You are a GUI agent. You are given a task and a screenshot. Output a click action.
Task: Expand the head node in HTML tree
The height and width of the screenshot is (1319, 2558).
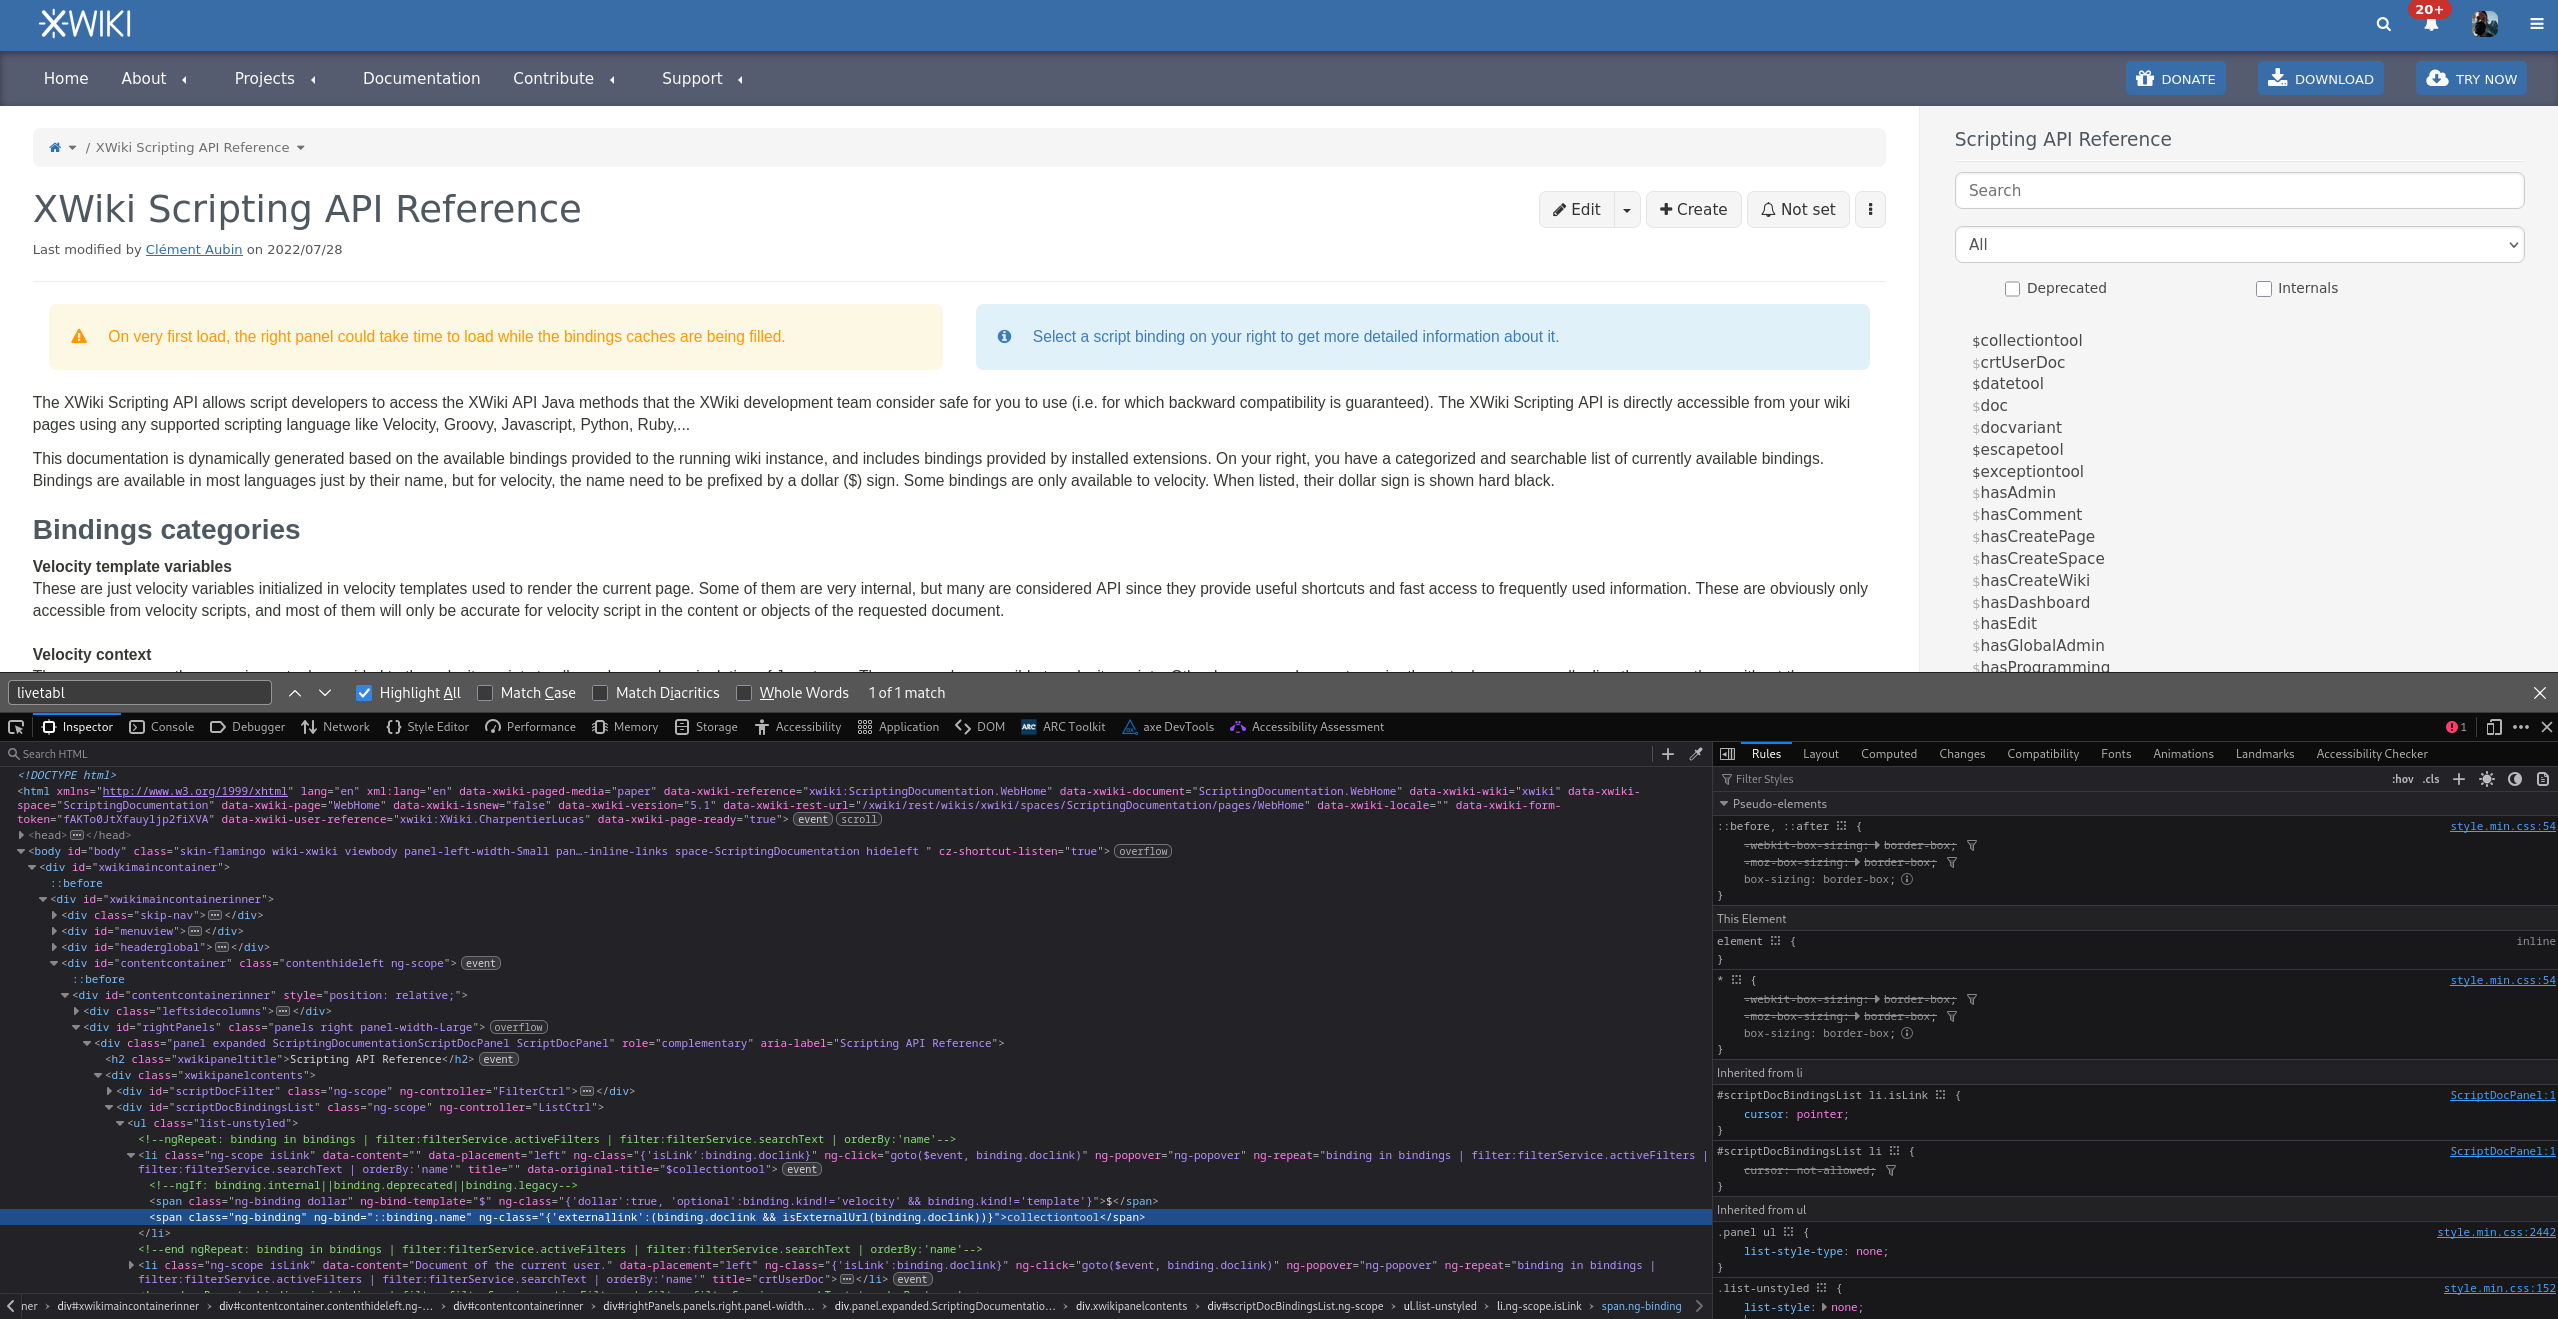(x=22, y=835)
